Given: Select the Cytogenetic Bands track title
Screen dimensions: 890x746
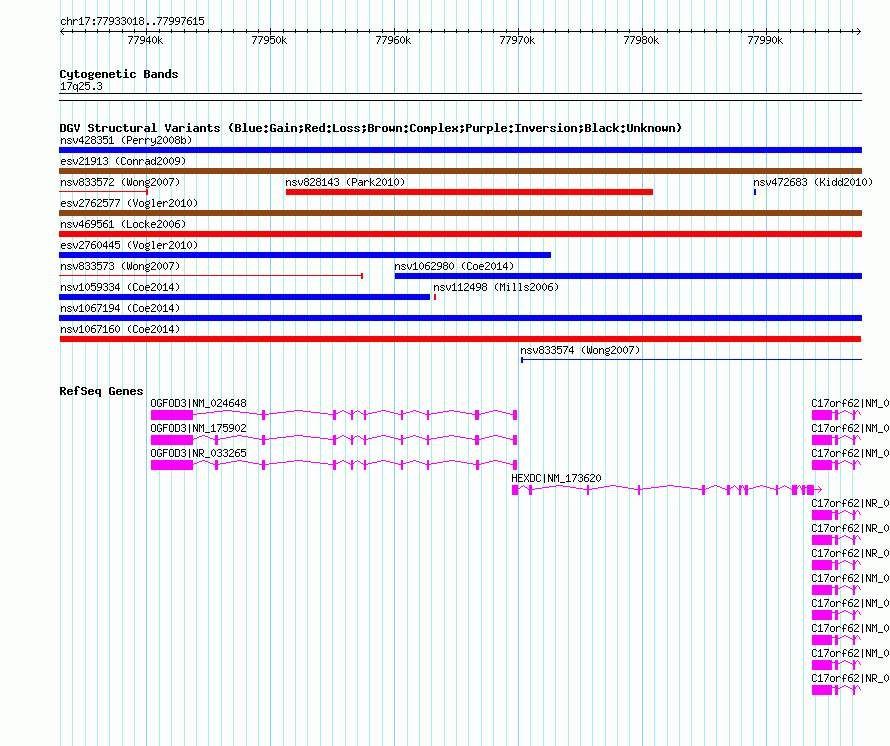Looking at the screenshot, I should 119,74.
